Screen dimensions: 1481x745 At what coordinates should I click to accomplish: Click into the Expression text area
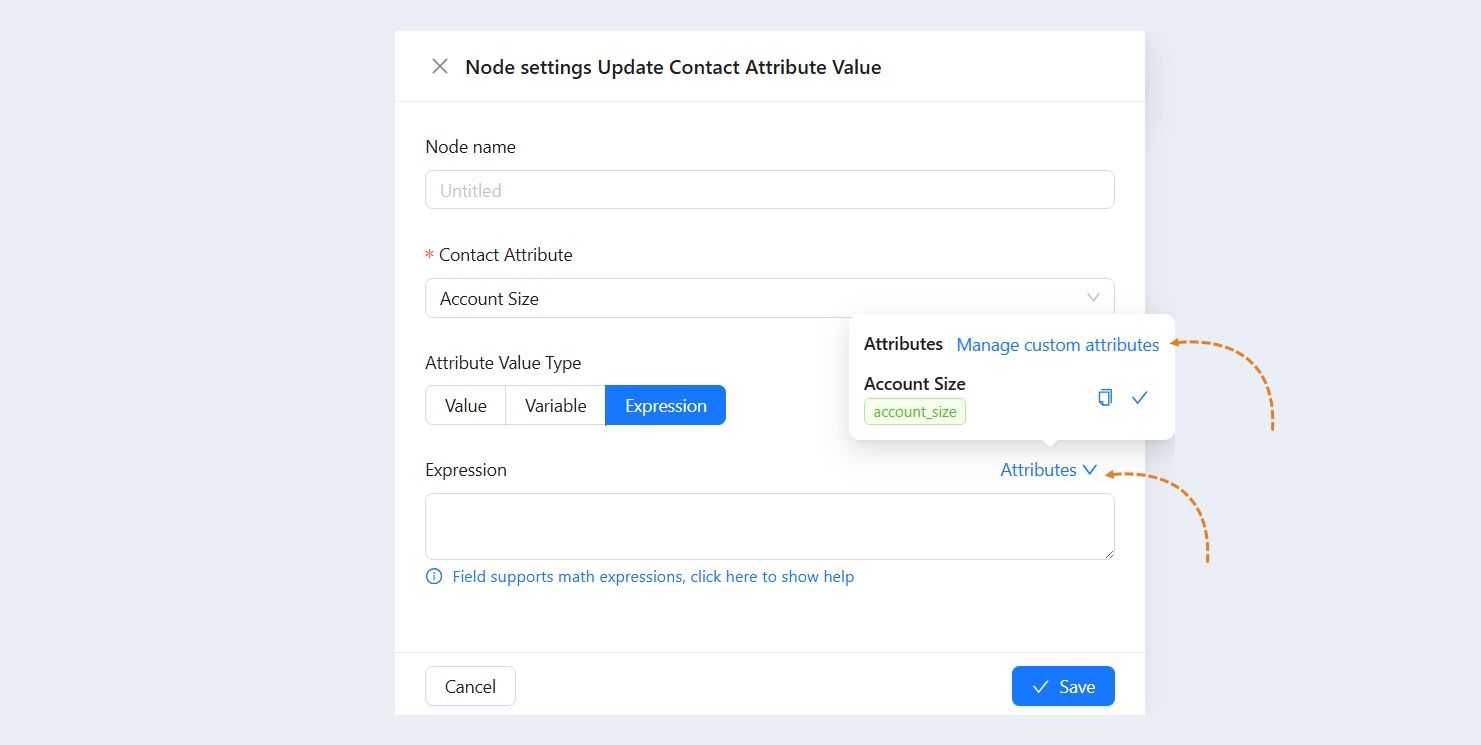pyautogui.click(x=770, y=526)
